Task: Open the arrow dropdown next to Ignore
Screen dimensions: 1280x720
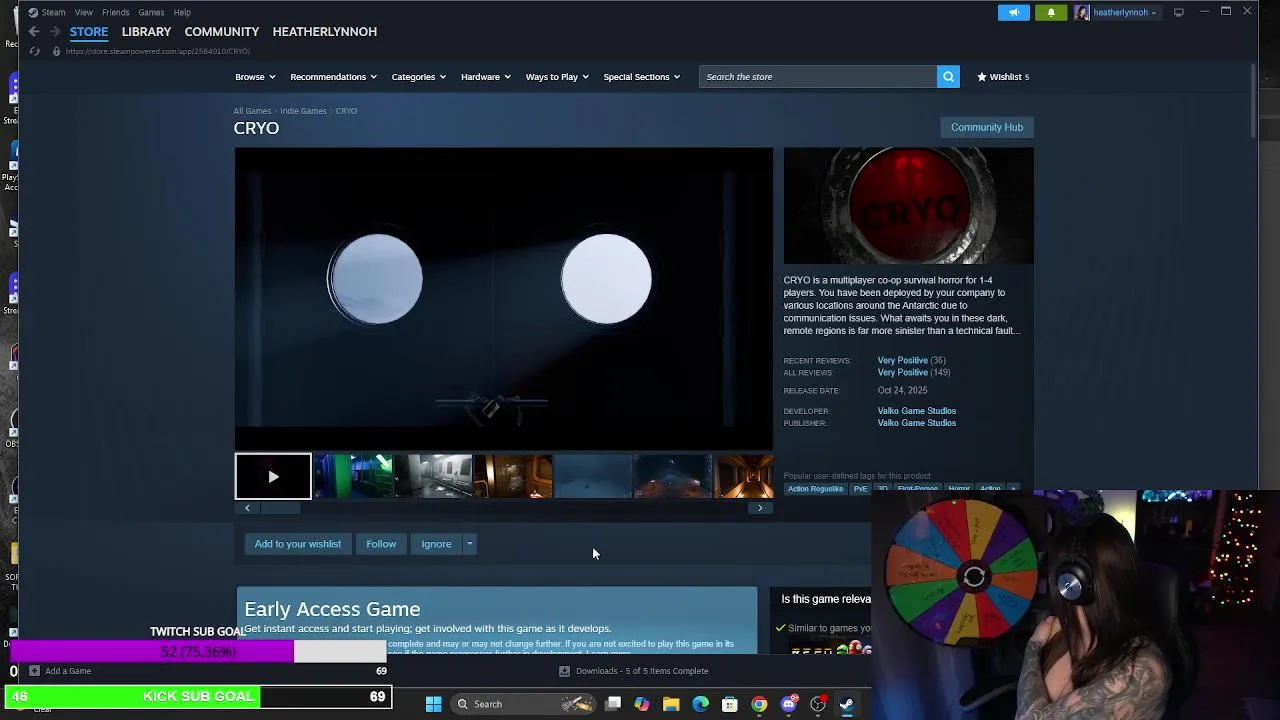Action: tap(469, 544)
